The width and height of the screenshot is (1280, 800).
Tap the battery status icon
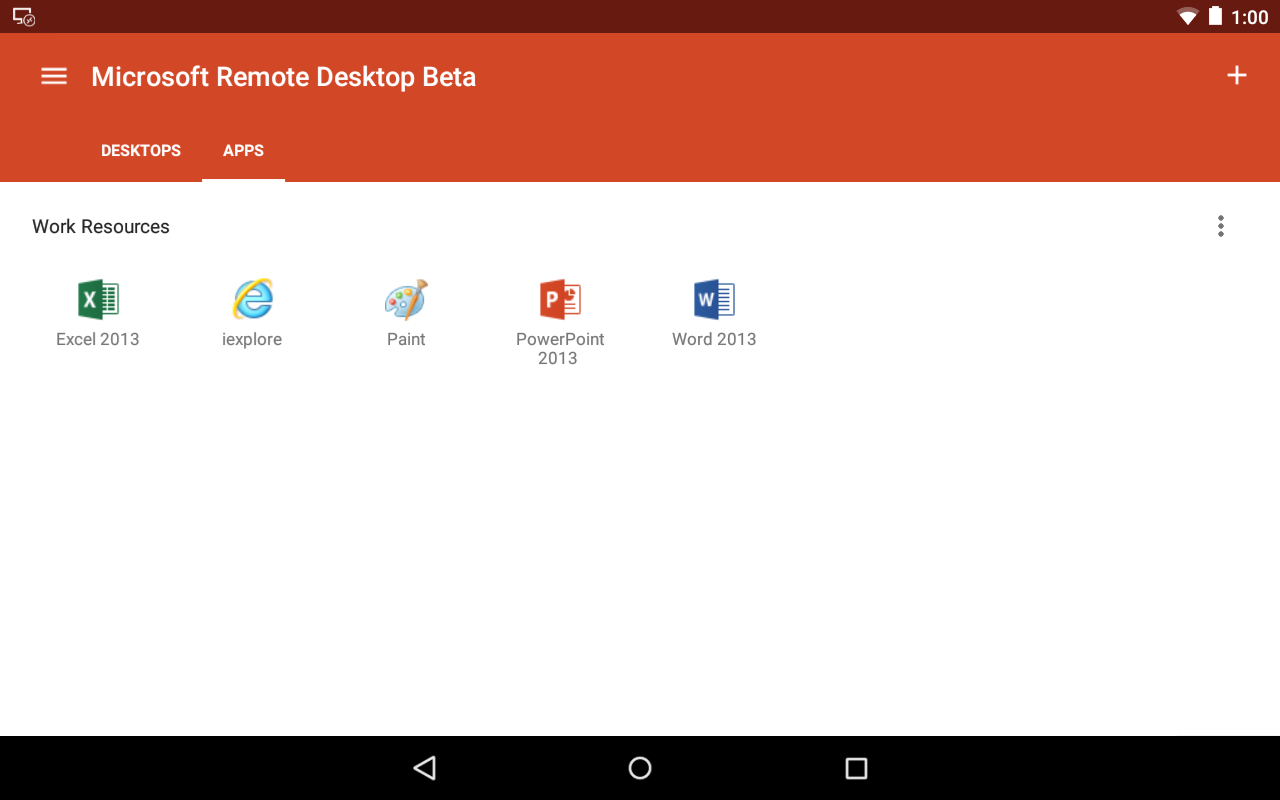click(x=1215, y=16)
